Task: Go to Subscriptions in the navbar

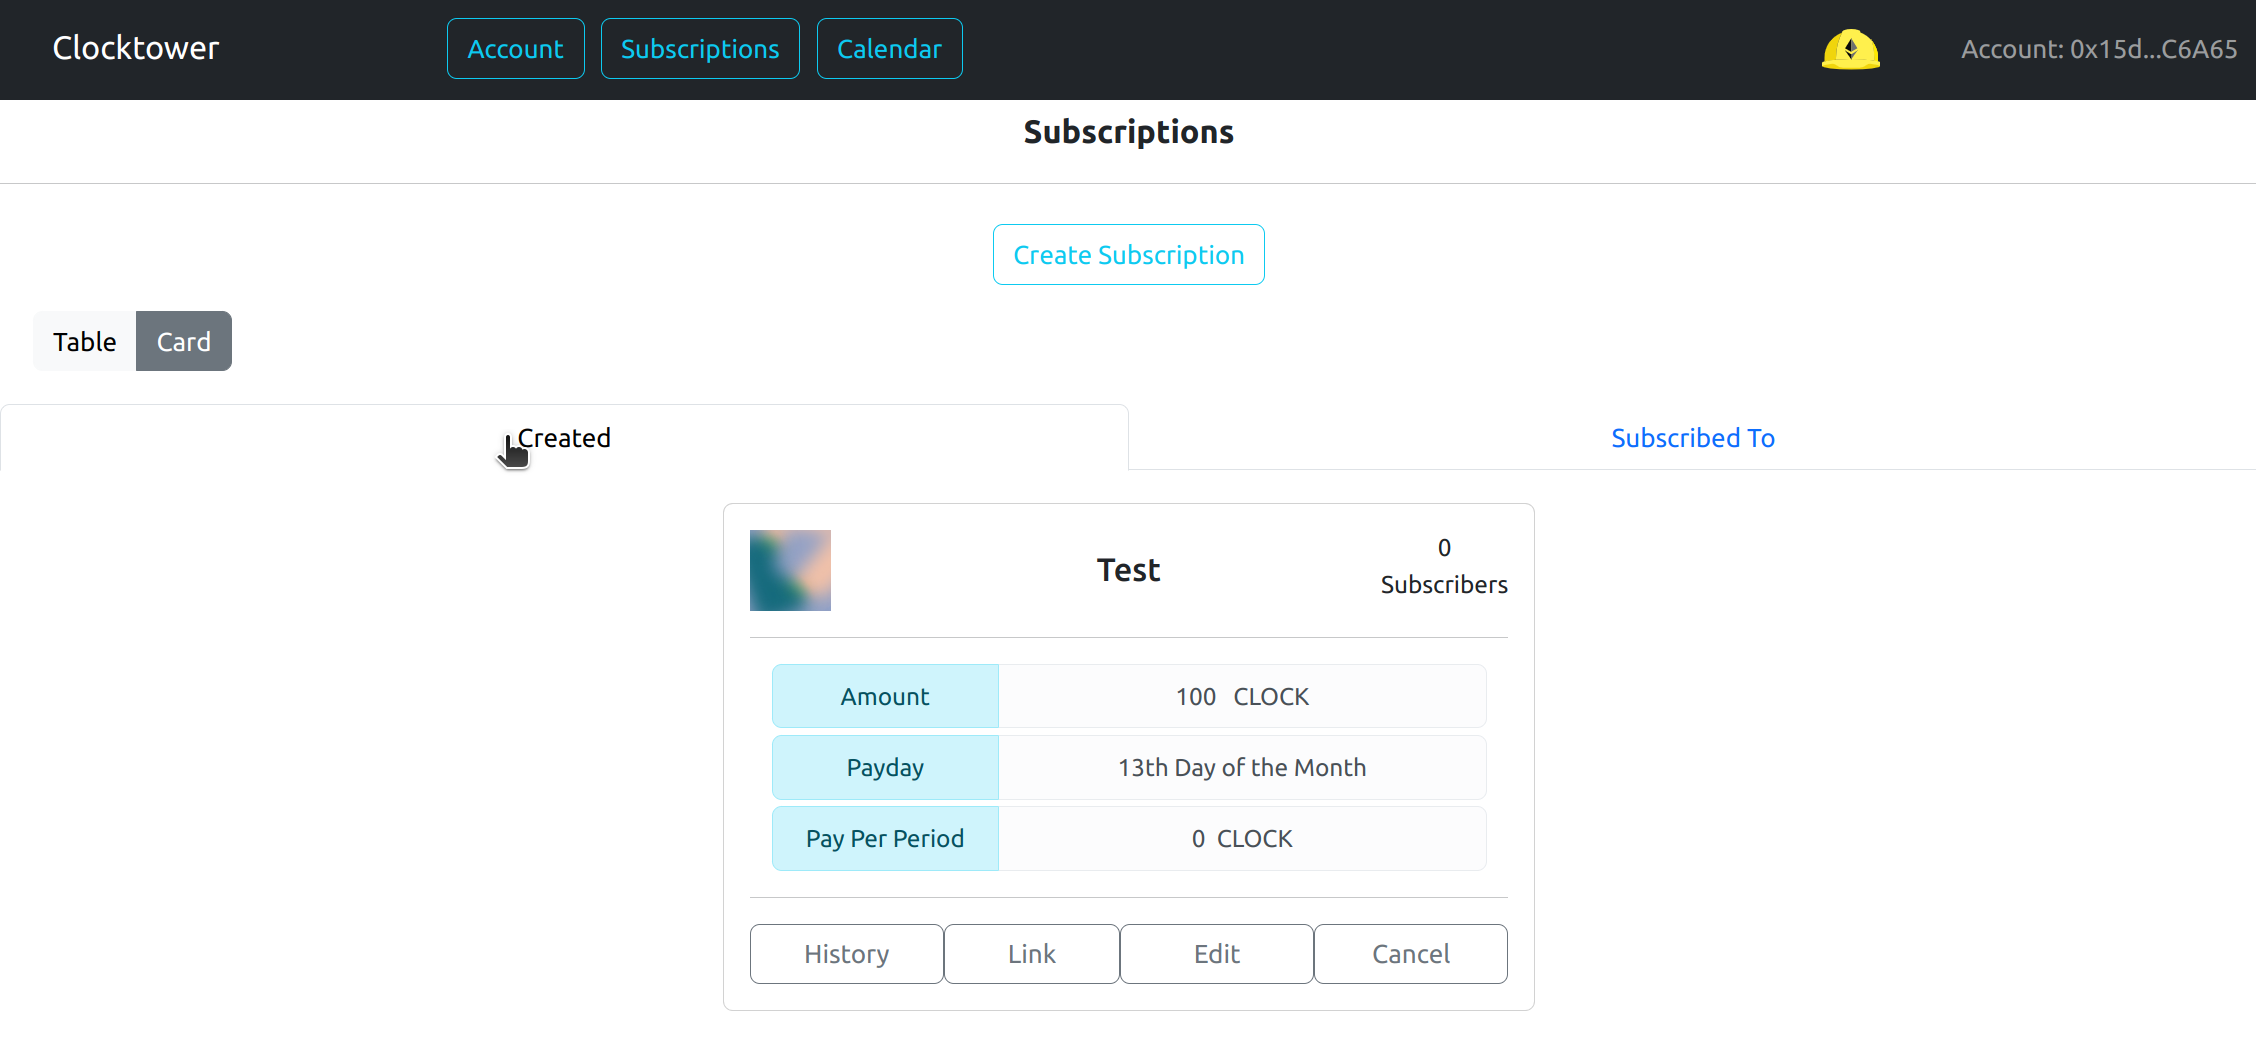Action: click(x=700, y=49)
